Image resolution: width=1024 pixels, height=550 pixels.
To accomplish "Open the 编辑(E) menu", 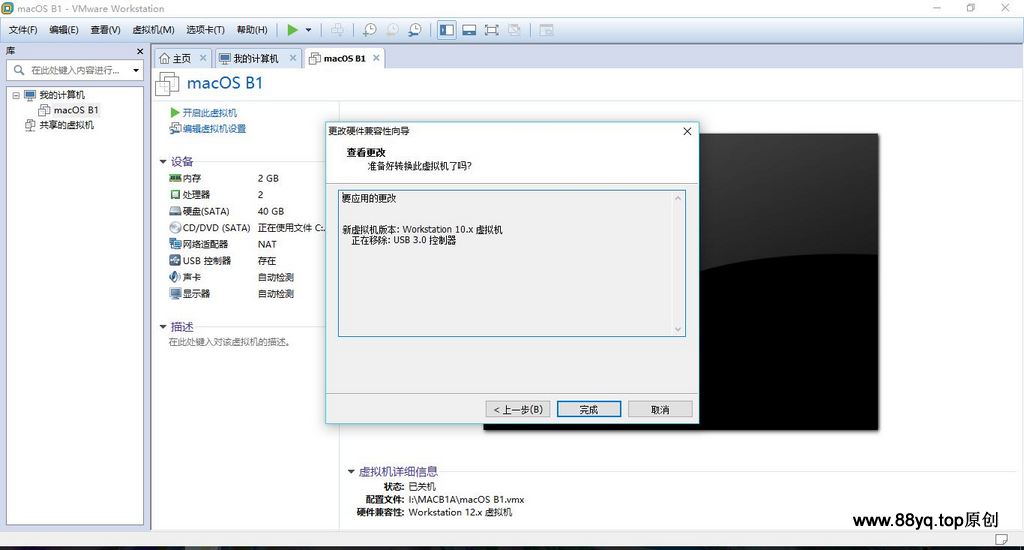I will click(63, 29).
